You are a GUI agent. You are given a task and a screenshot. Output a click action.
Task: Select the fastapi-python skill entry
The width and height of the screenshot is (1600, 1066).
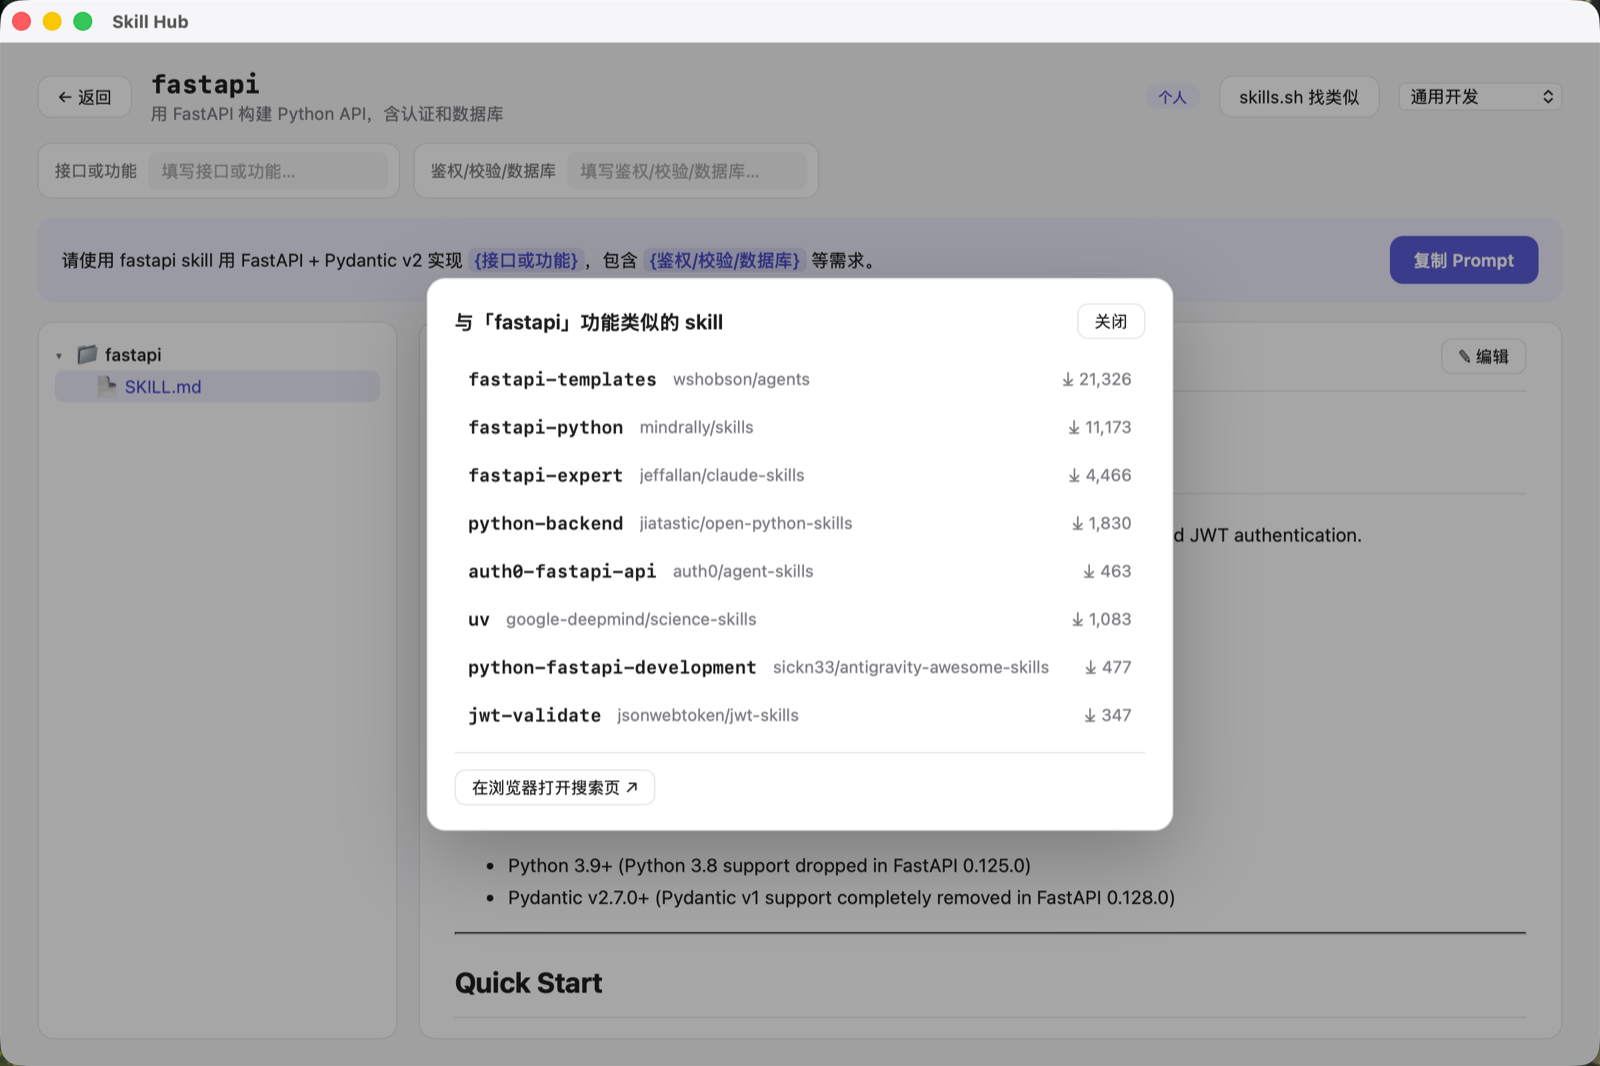click(799, 427)
